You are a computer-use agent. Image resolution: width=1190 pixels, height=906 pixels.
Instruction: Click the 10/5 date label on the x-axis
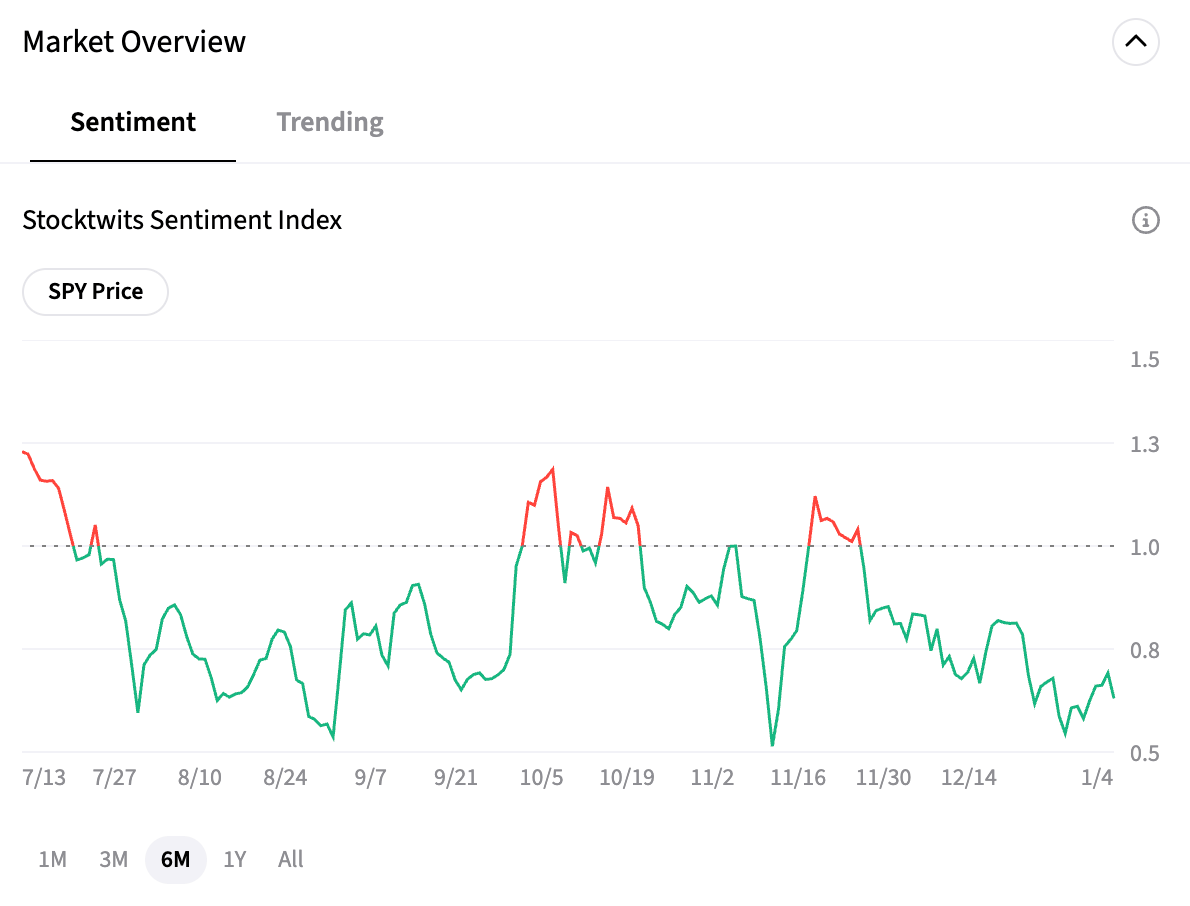coord(542,778)
